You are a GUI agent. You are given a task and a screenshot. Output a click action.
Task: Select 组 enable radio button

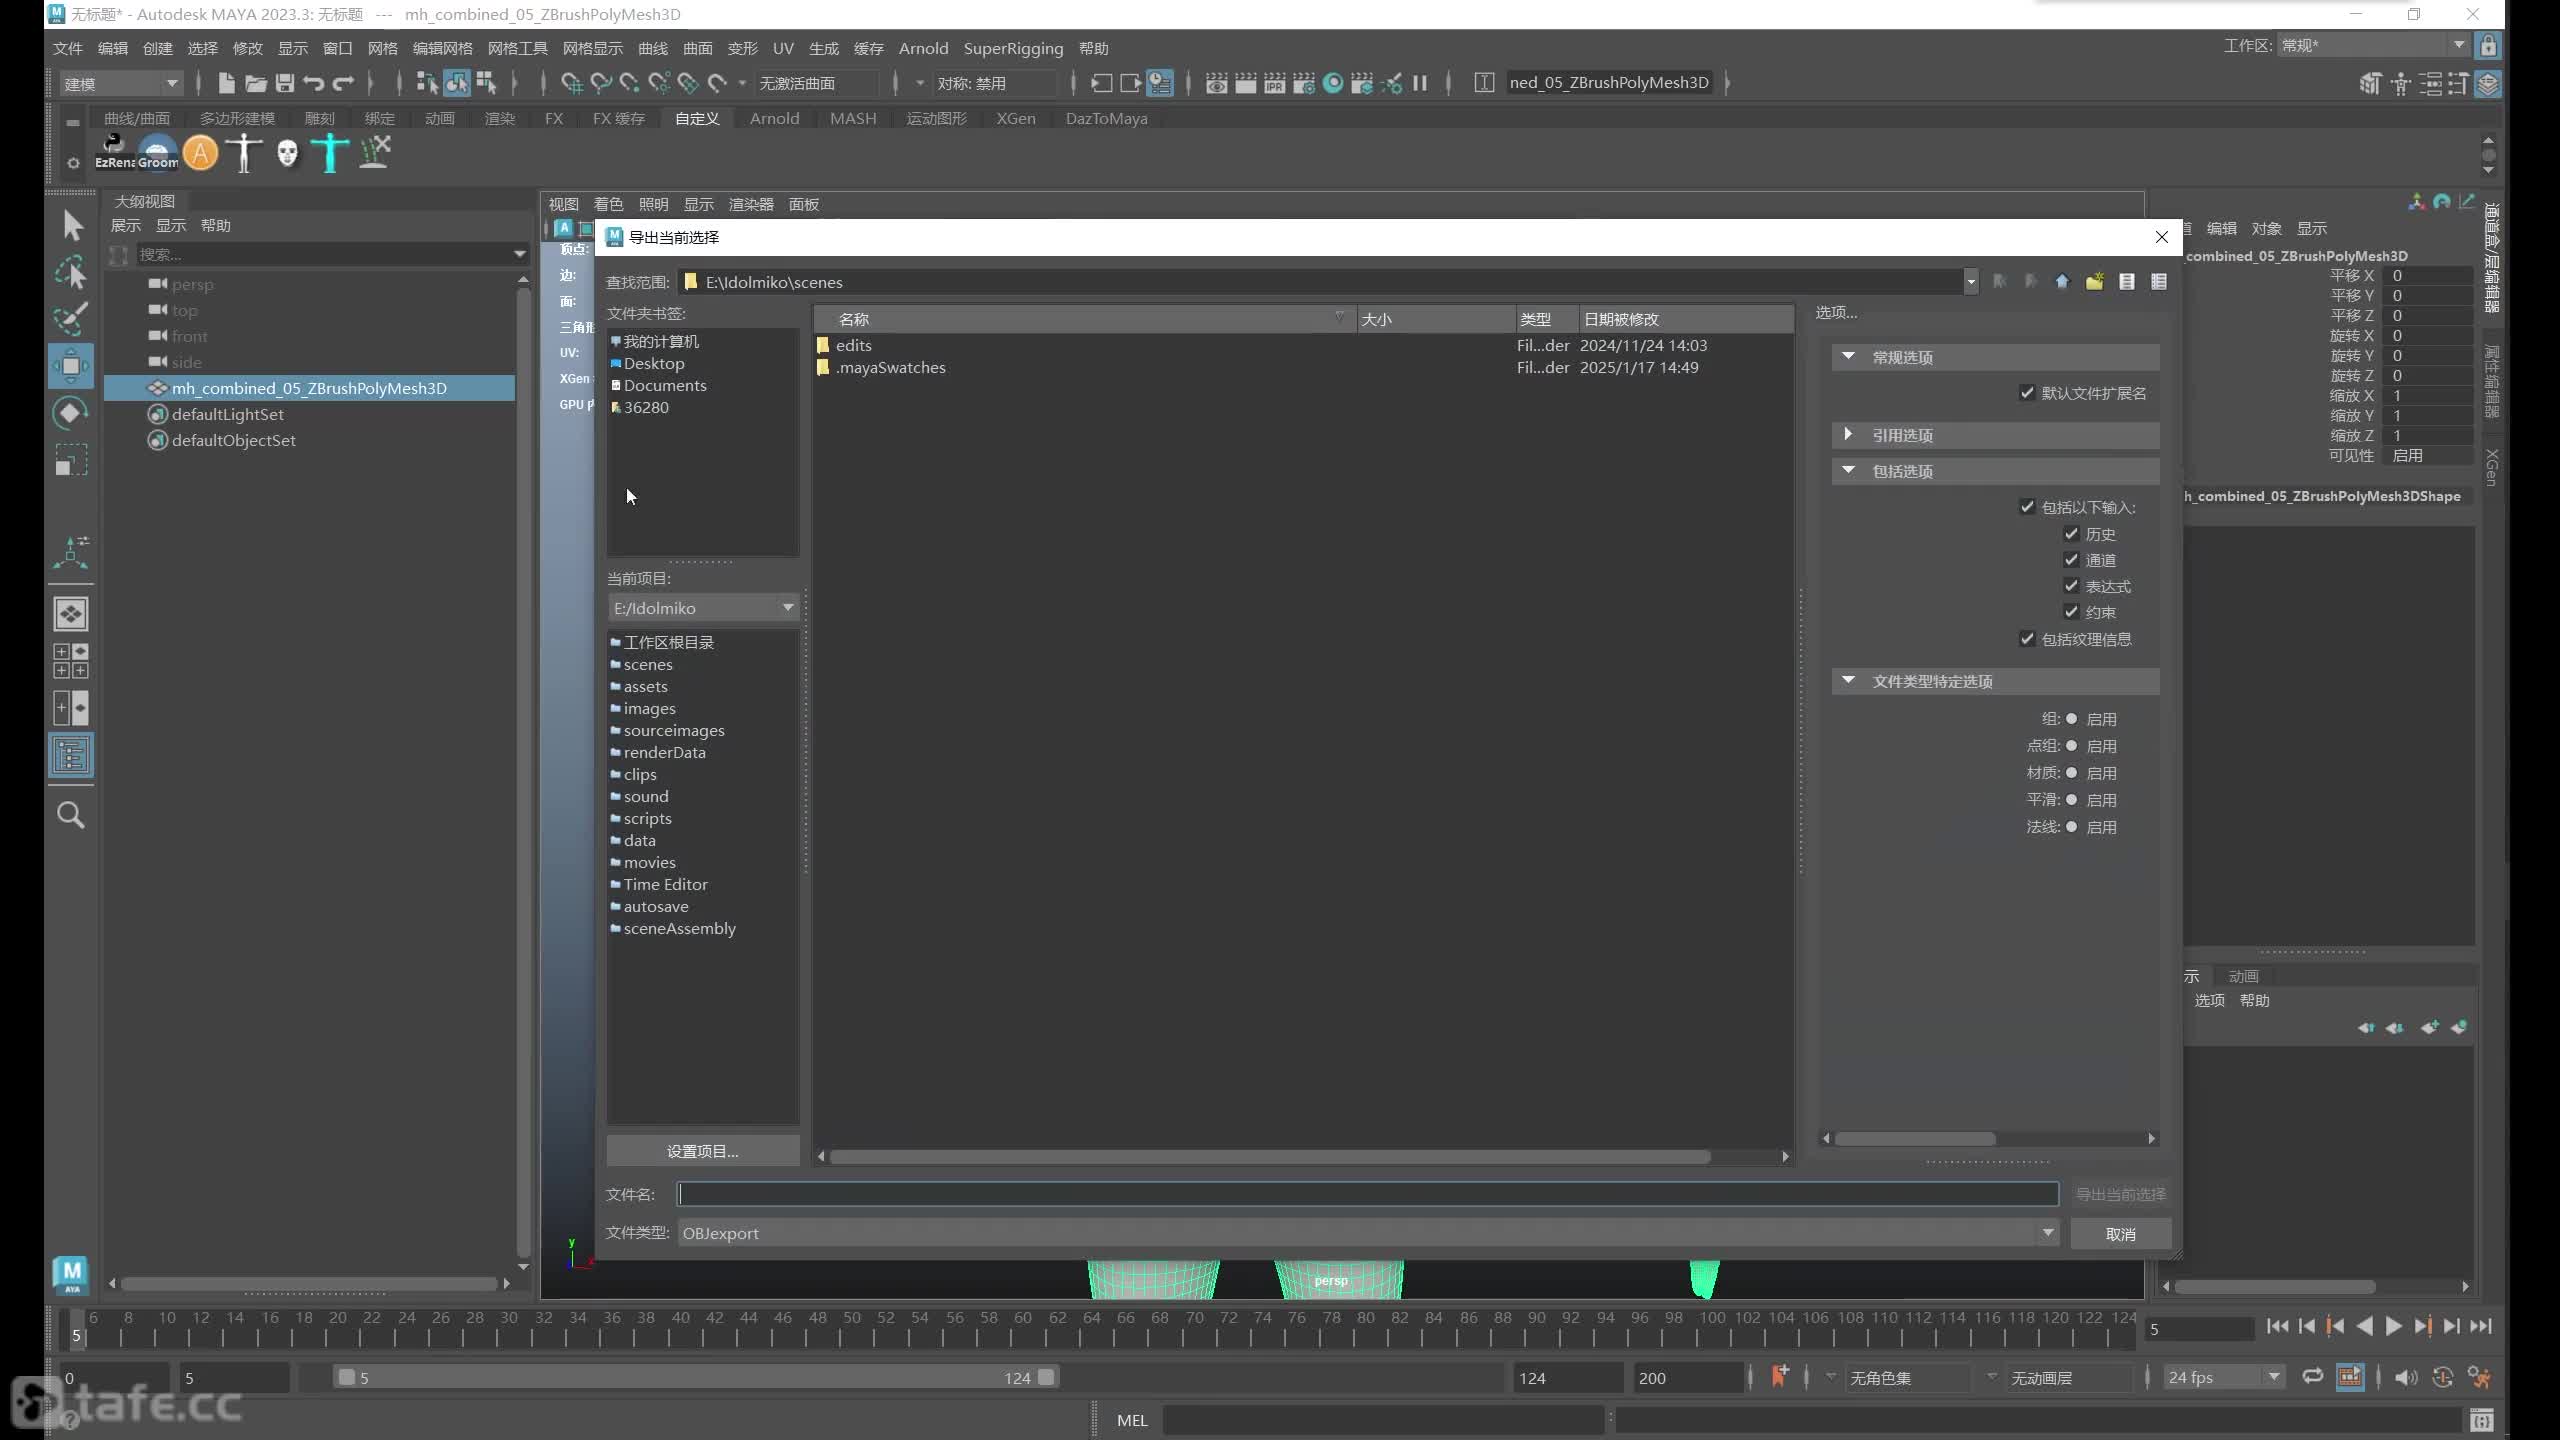click(2071, 719)
